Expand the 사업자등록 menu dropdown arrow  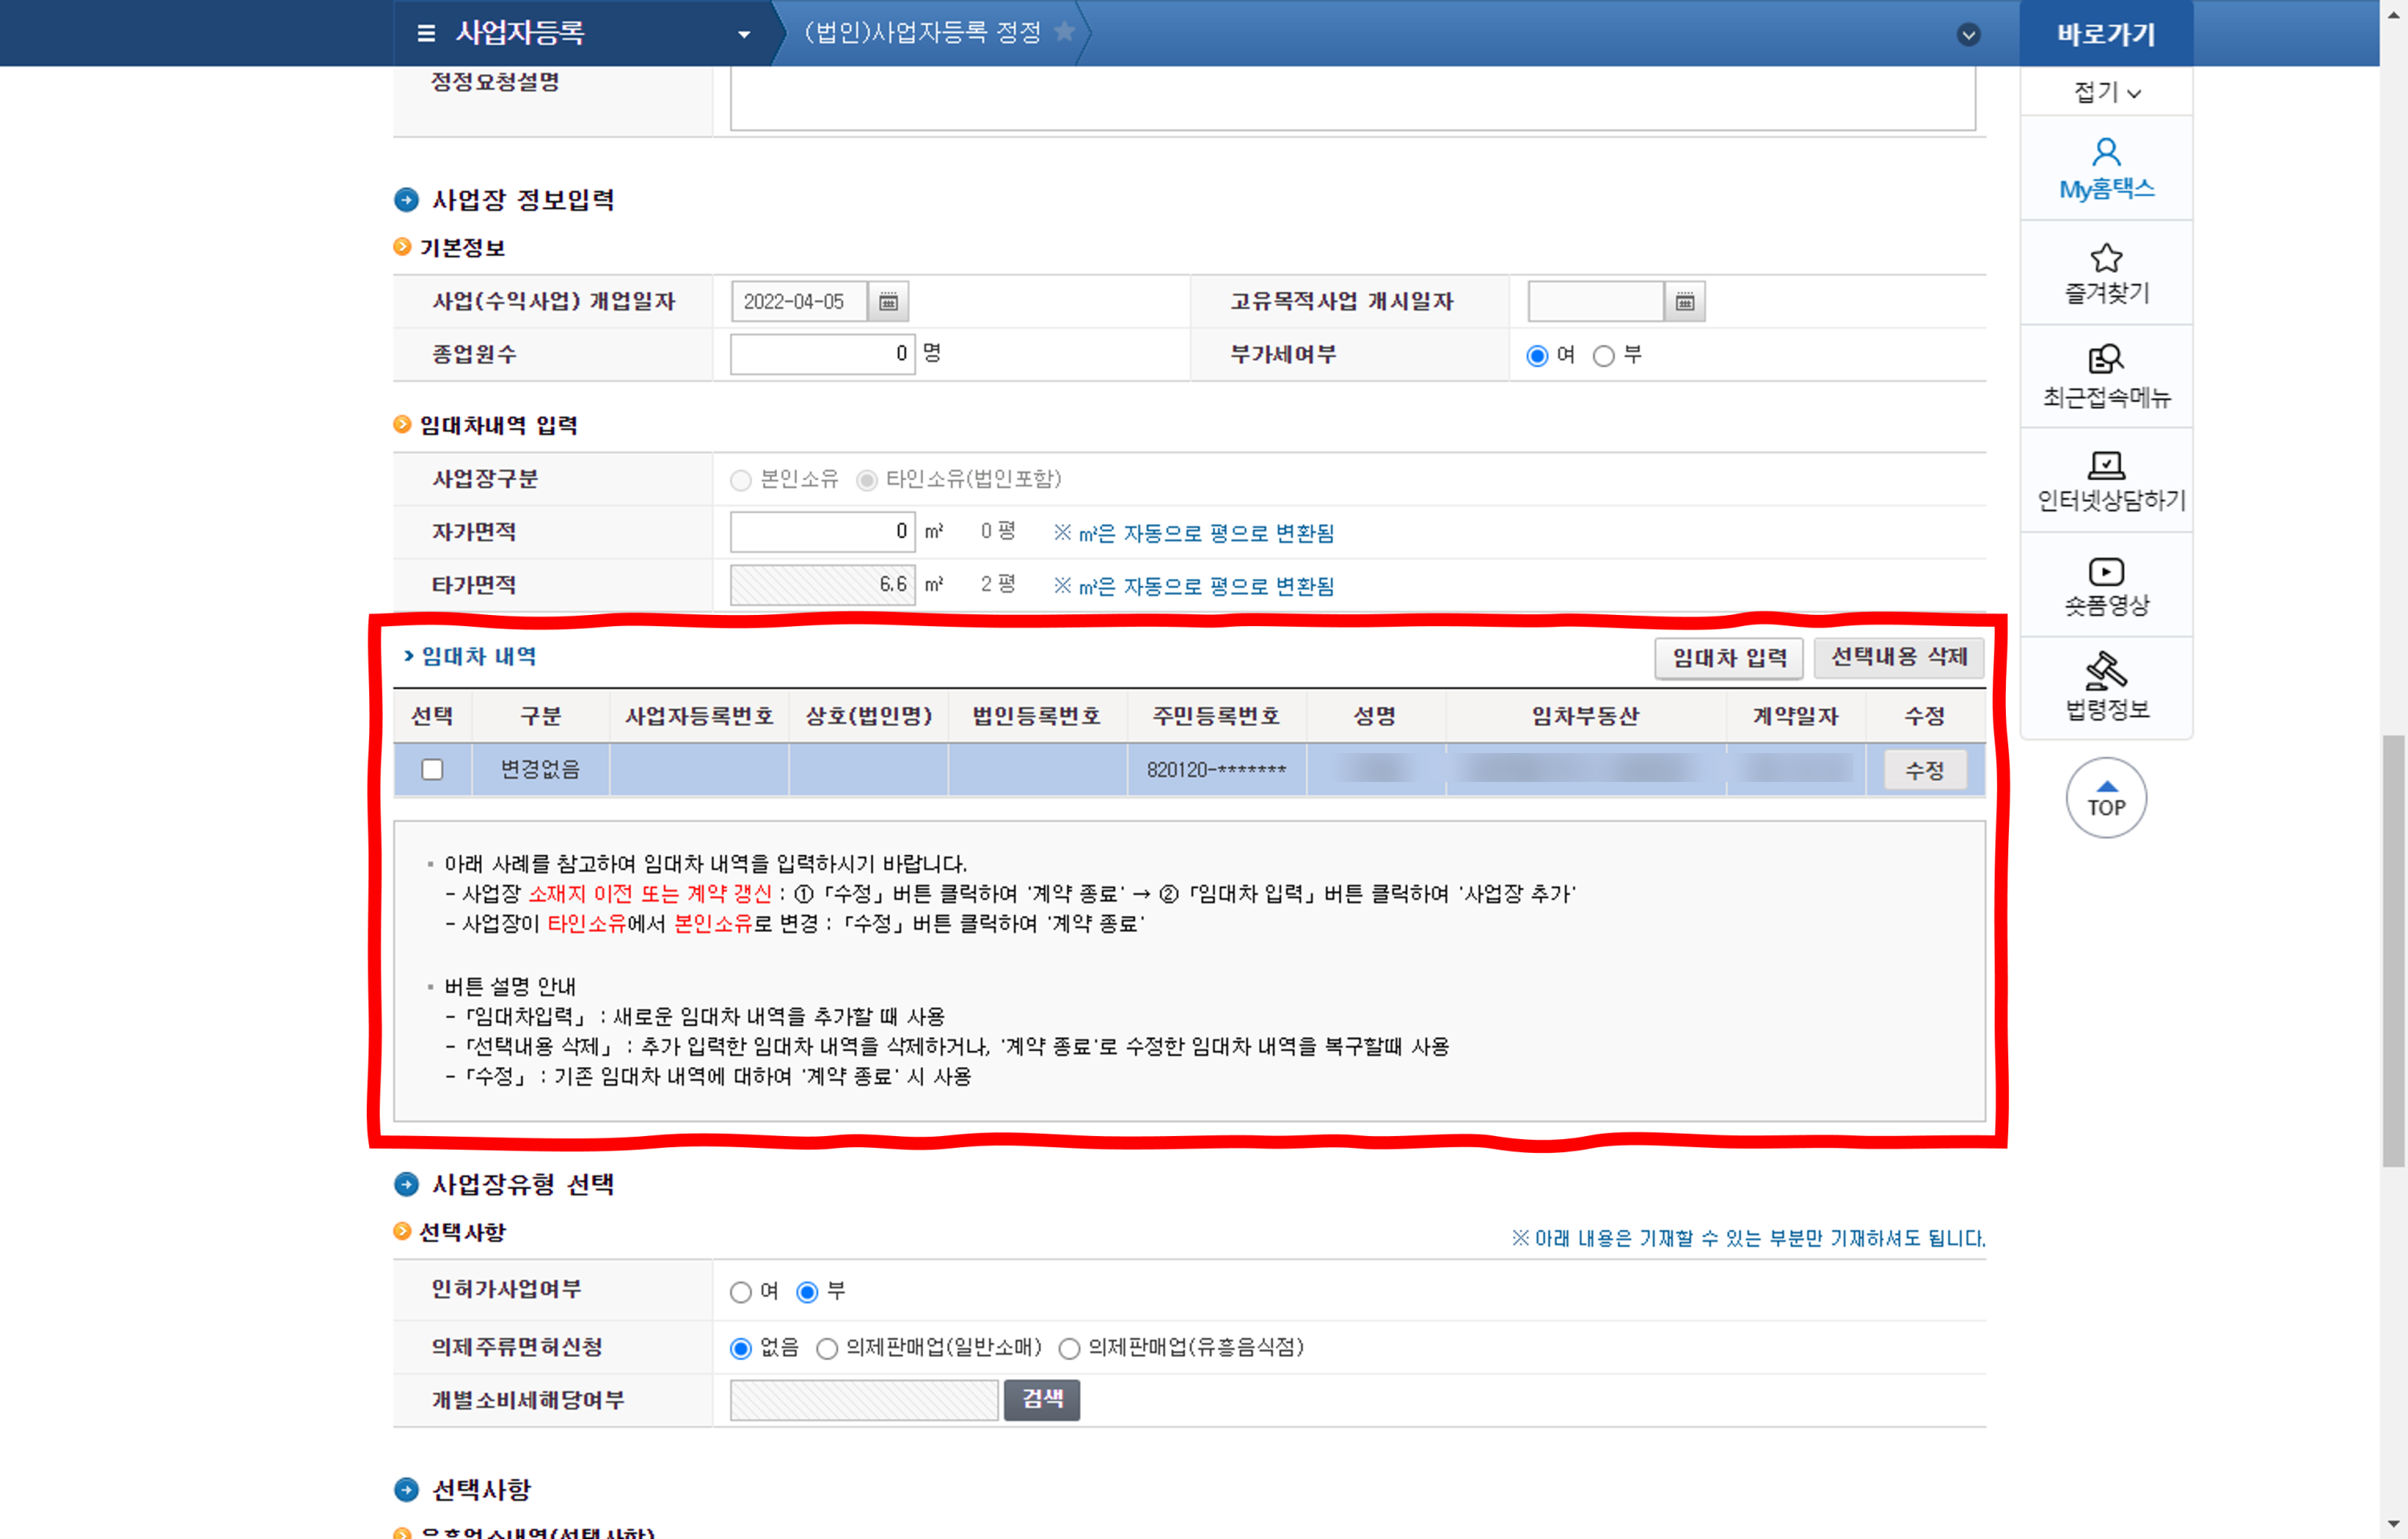click(x=744, y=34)
